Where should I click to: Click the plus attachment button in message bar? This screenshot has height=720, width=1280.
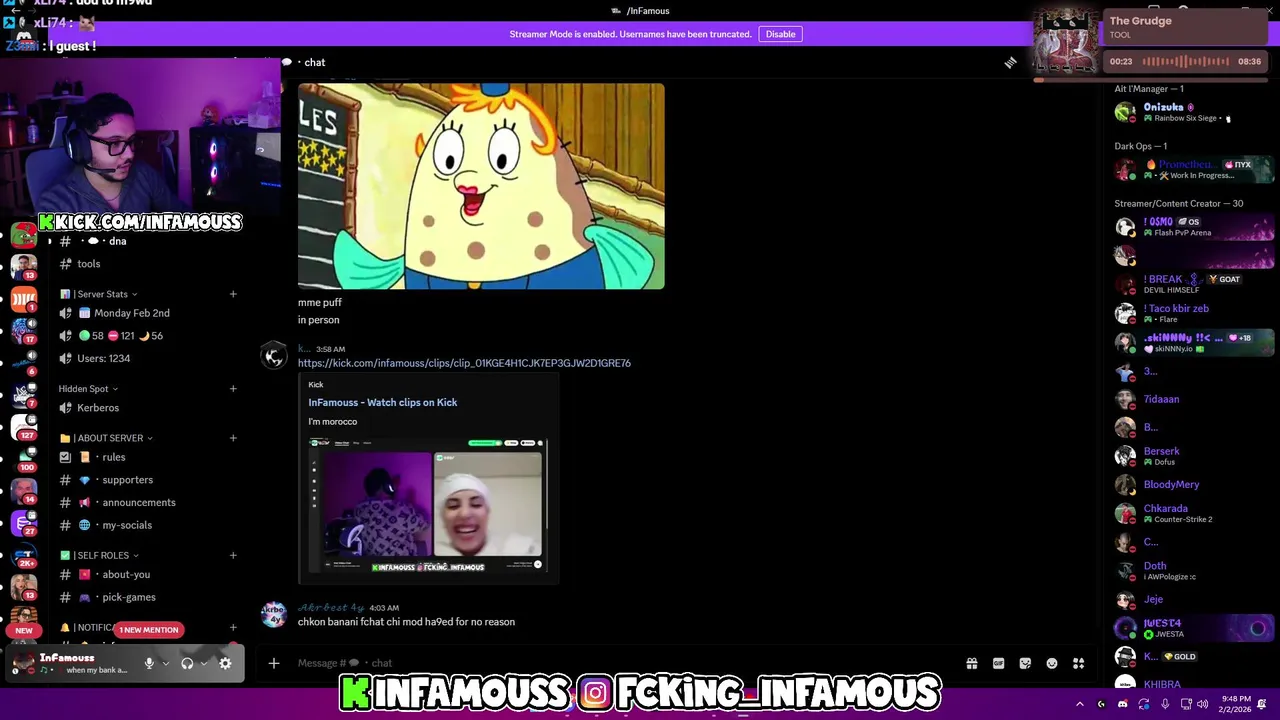point(273,663)
